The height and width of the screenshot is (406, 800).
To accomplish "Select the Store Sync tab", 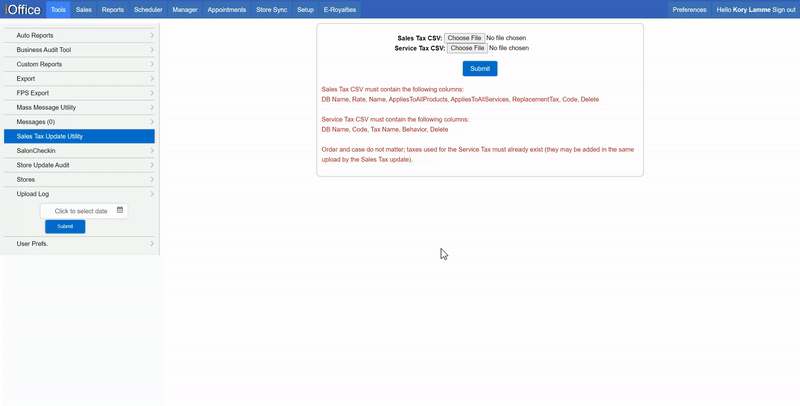I will pyautogui.click(x=271, y=10).
